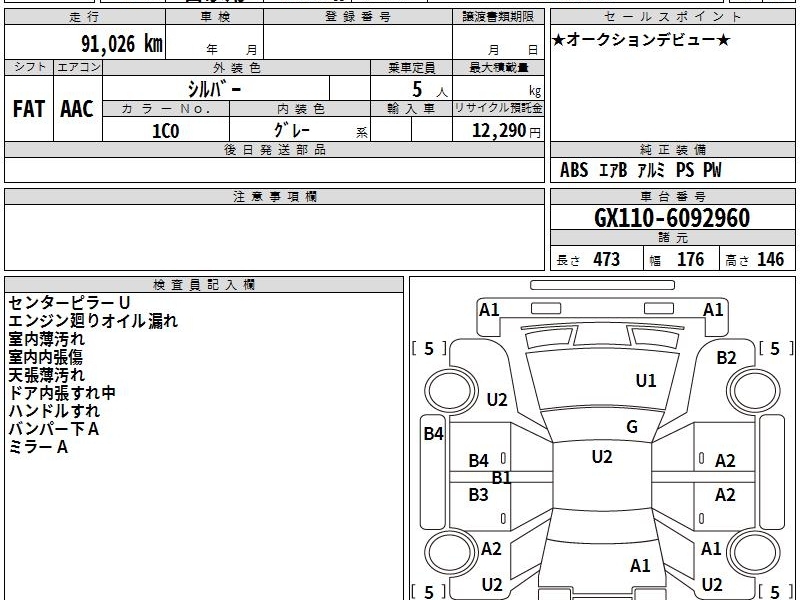Viewport: 800px width, 600px height.
Task: Select the note ドア内張すれ中
Action: 62,393
